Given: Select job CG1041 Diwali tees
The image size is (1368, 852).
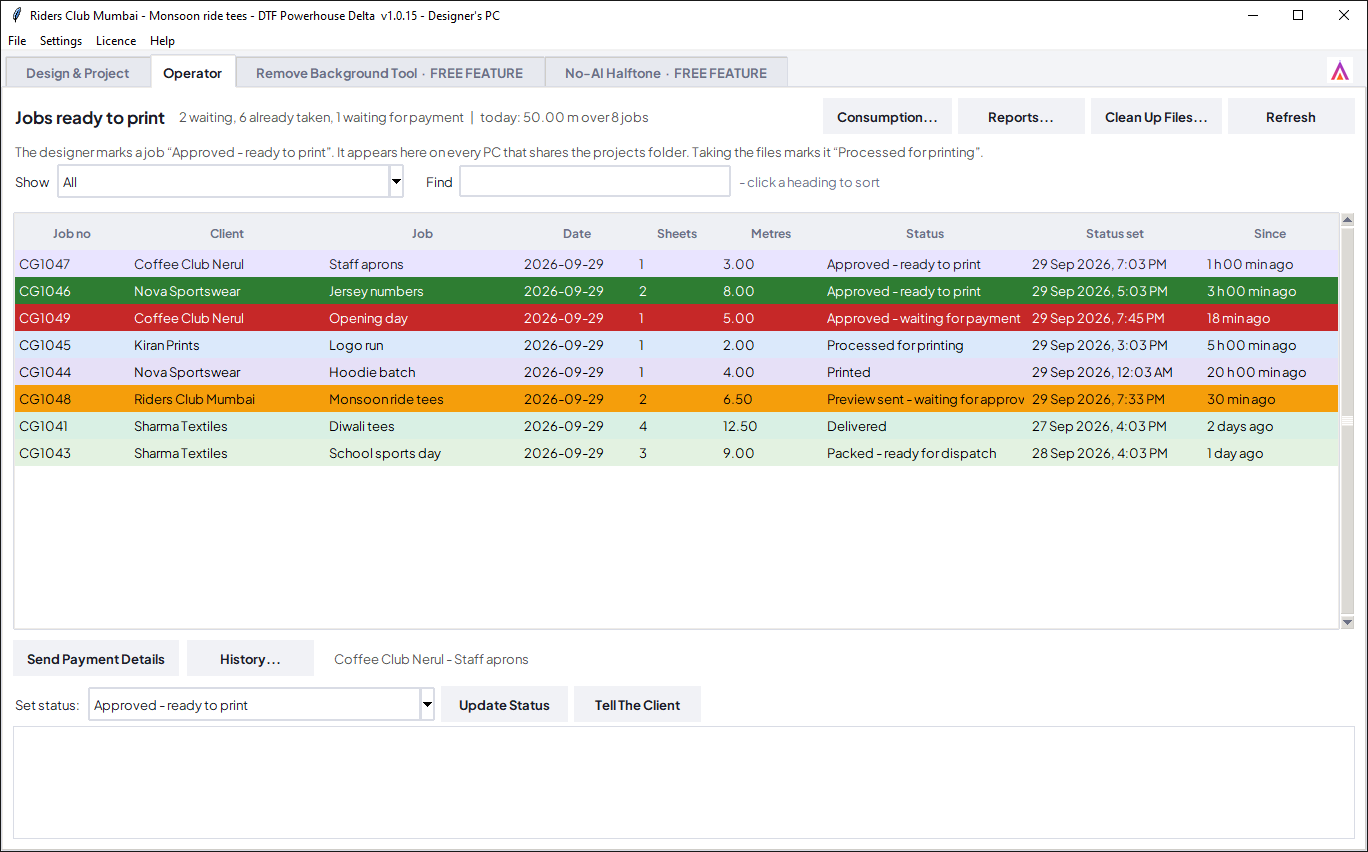Looking at the screenshot, I should (x=677, y=427).
